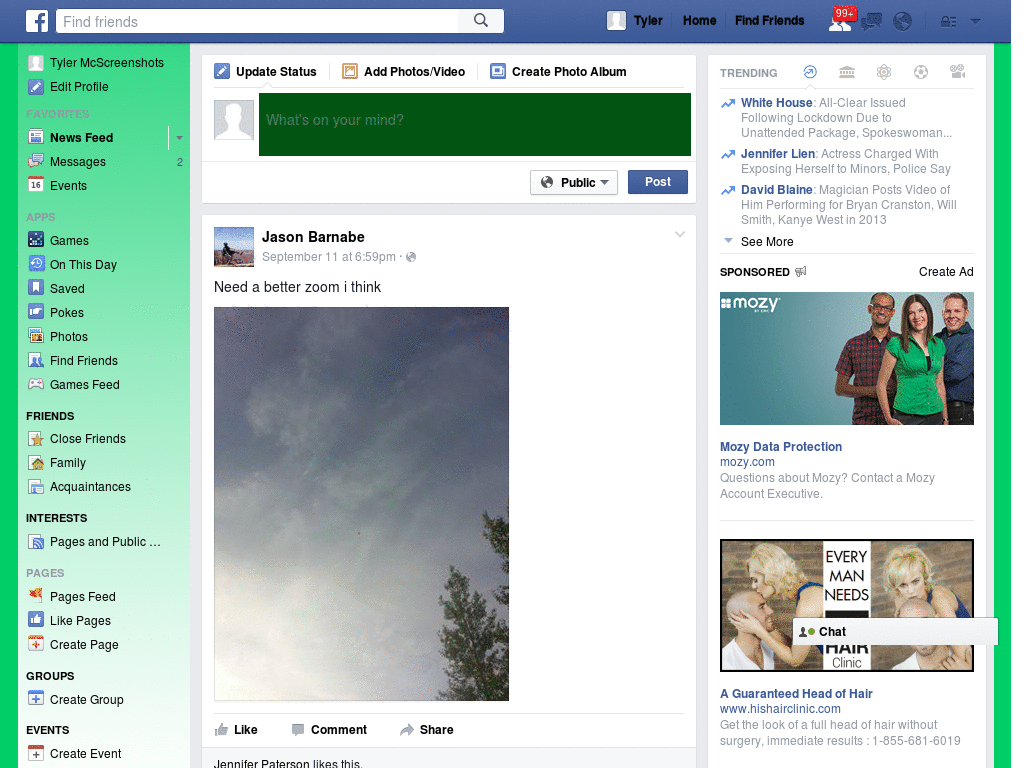This screenshot has width=1024, height=768.
Task: View notifications via the globe icon
Action: point(902,21)
